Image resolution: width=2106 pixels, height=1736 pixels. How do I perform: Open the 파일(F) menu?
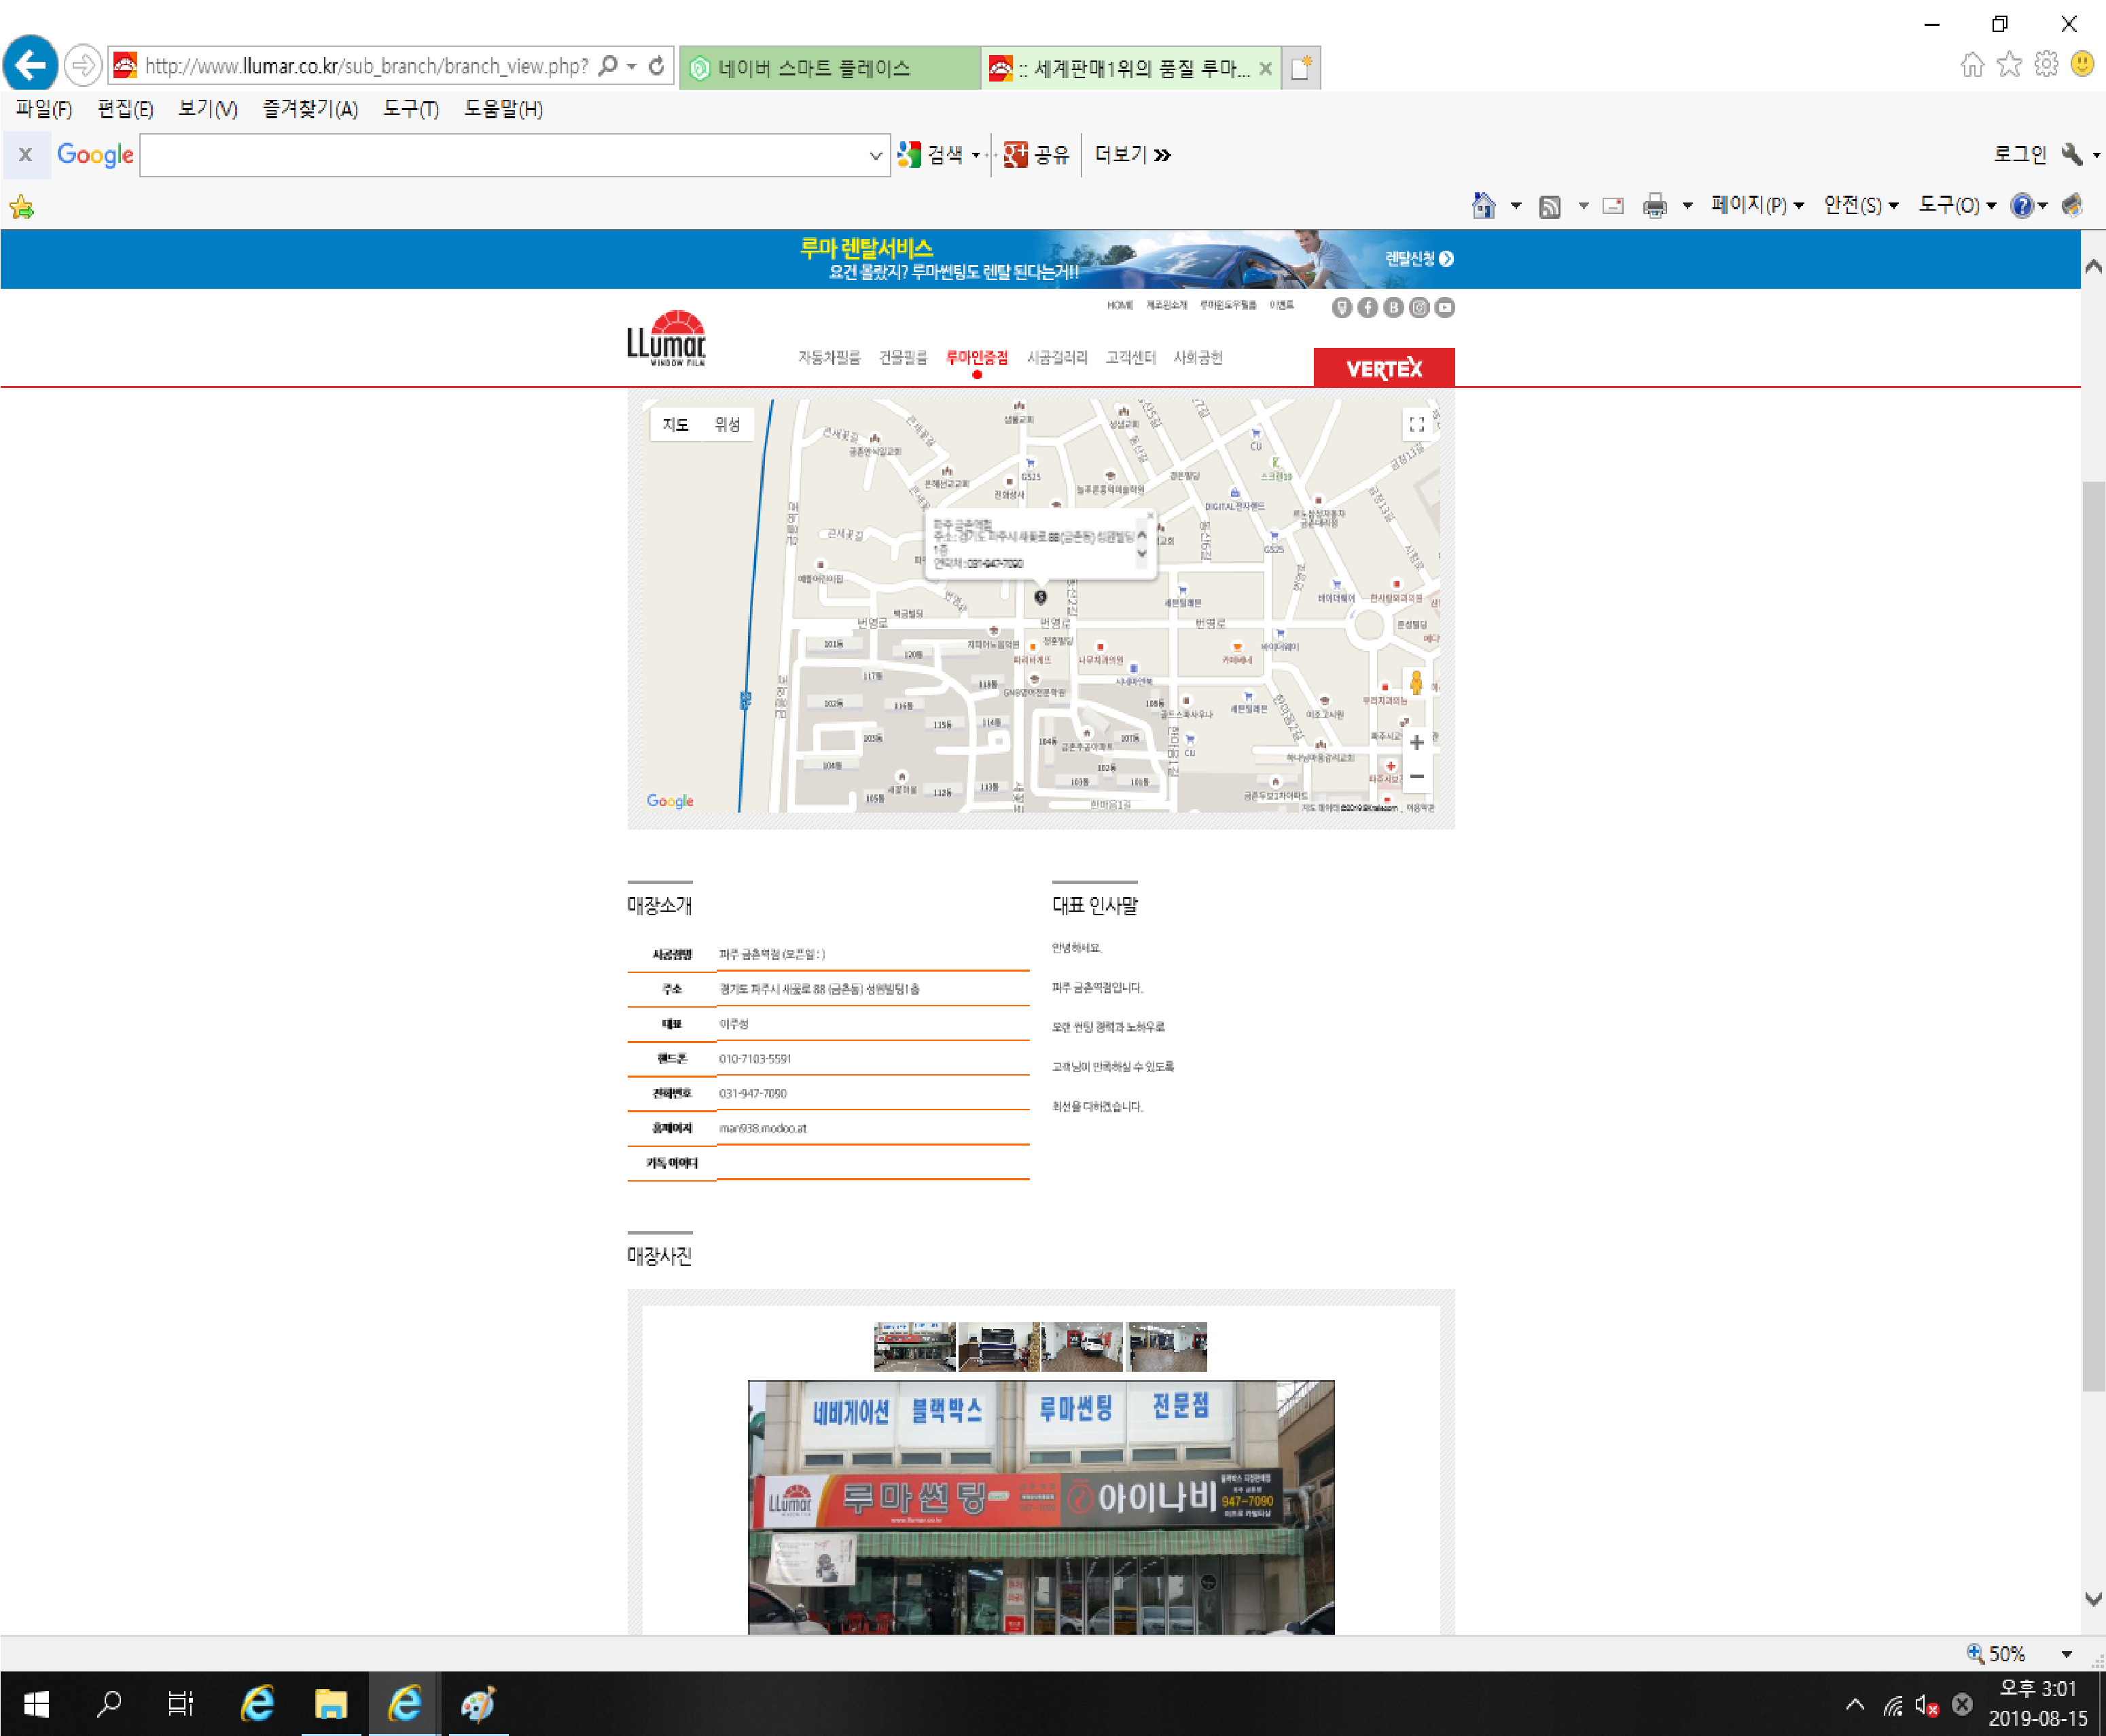(x=44, y=109)
